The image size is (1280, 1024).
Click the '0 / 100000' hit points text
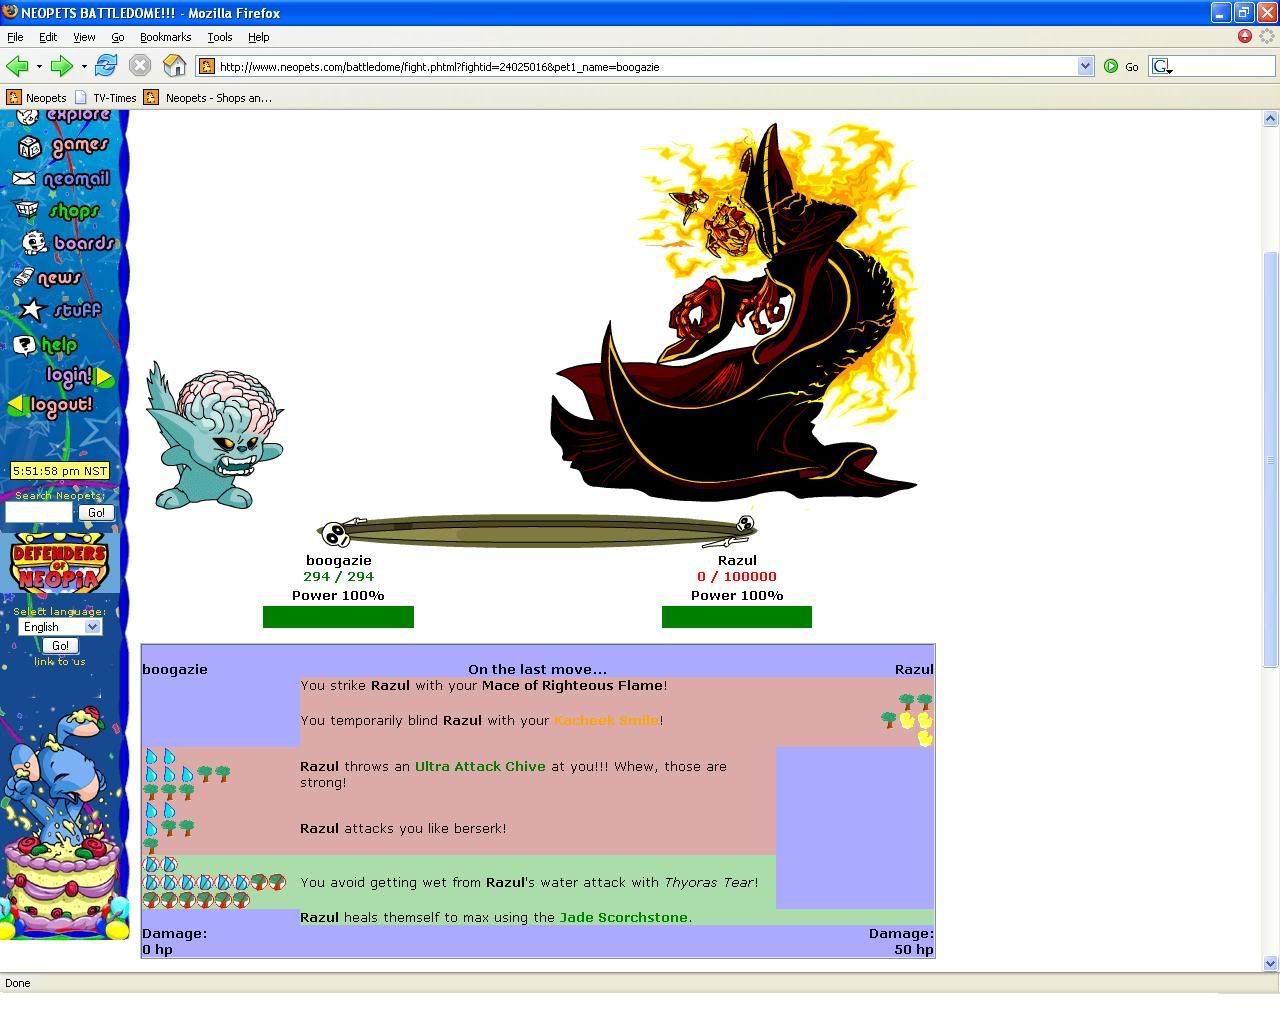pos(737,576)
